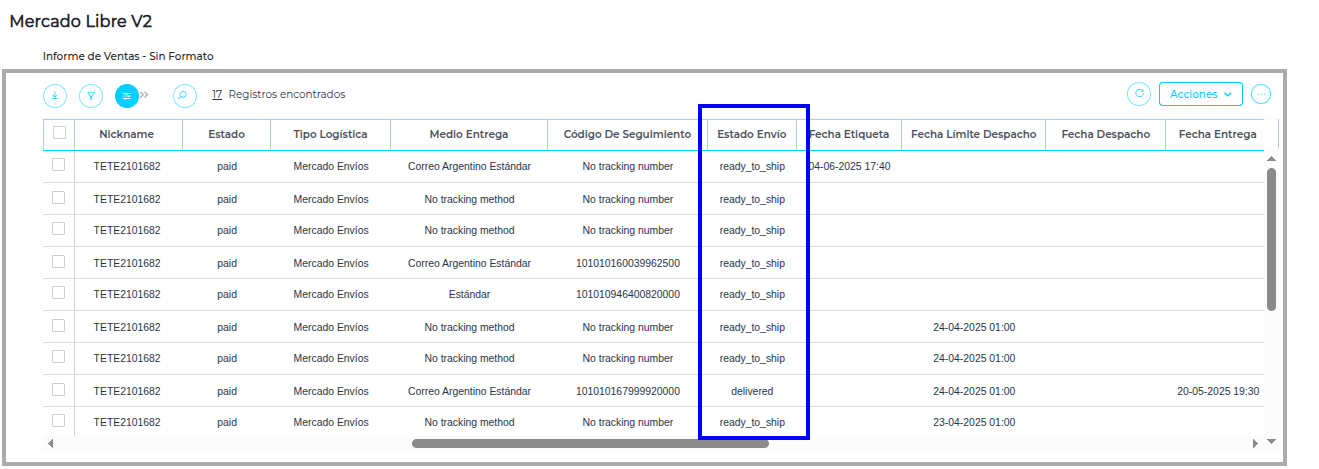Tick the select-all checkbox in table header
This screenshot has height=469, width=1319.
[x=59, y=133]
